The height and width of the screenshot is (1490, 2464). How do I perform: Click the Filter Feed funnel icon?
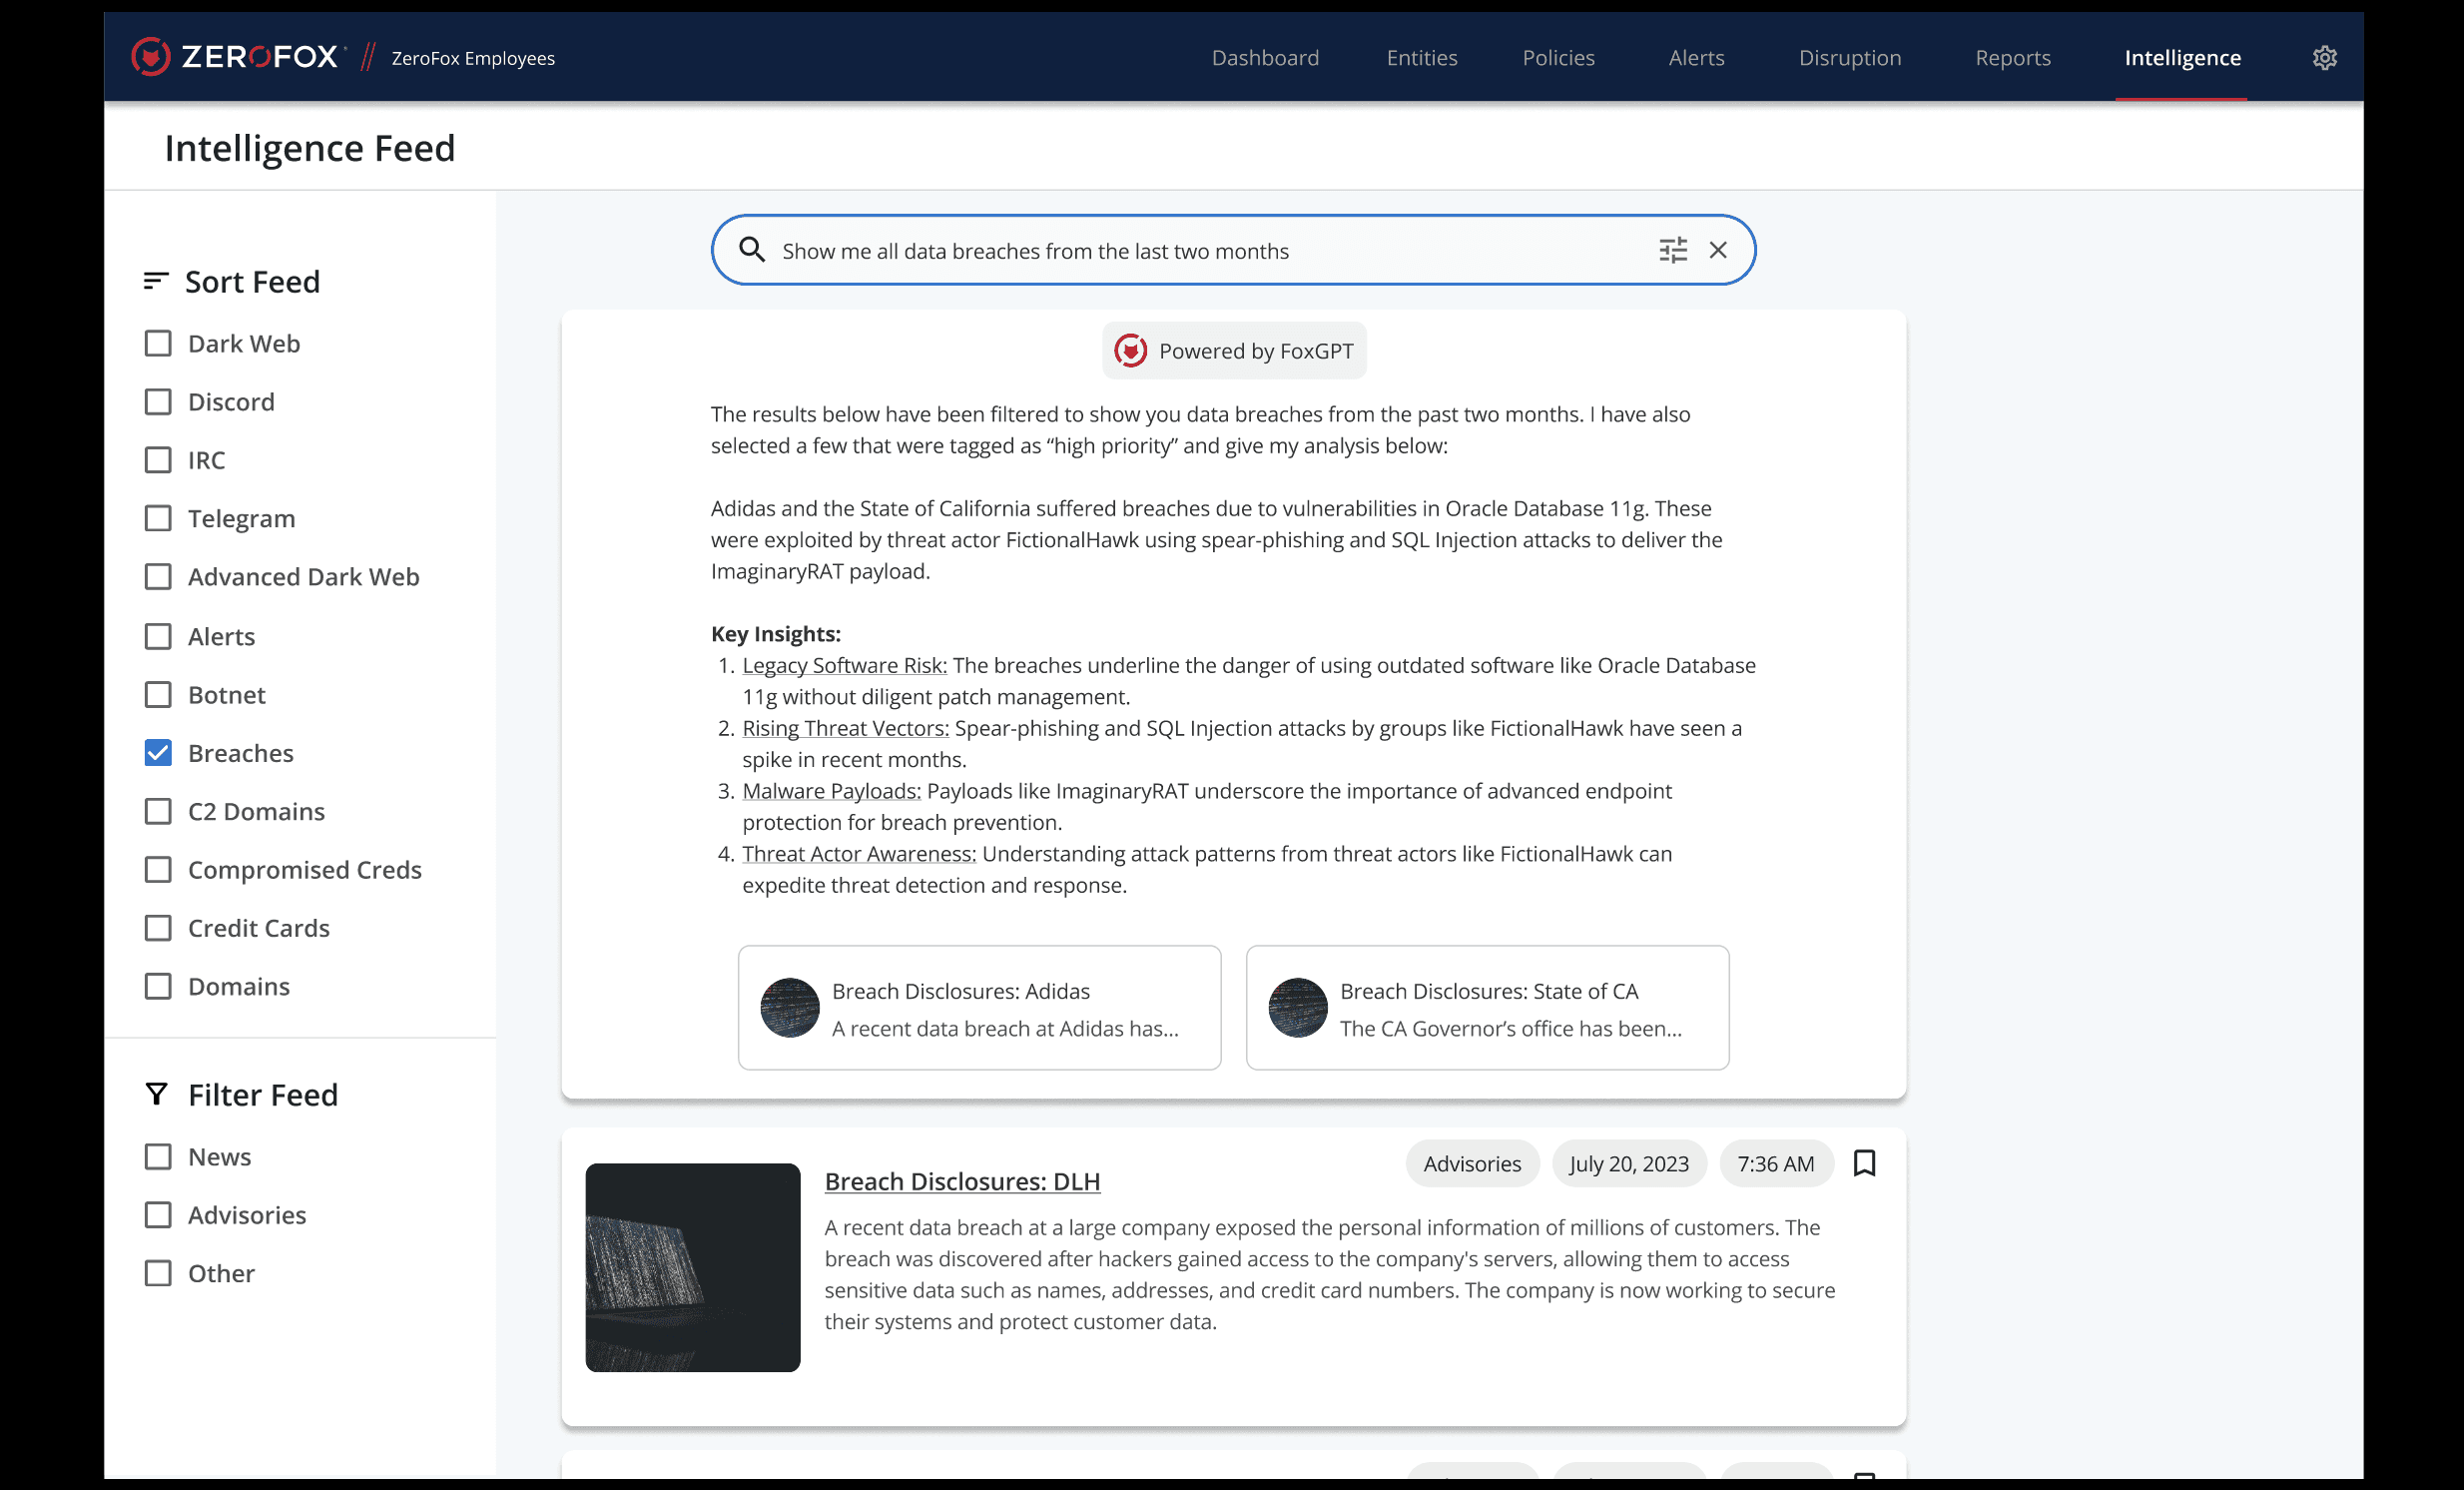pyautogui.click(x=157, y=1094)
